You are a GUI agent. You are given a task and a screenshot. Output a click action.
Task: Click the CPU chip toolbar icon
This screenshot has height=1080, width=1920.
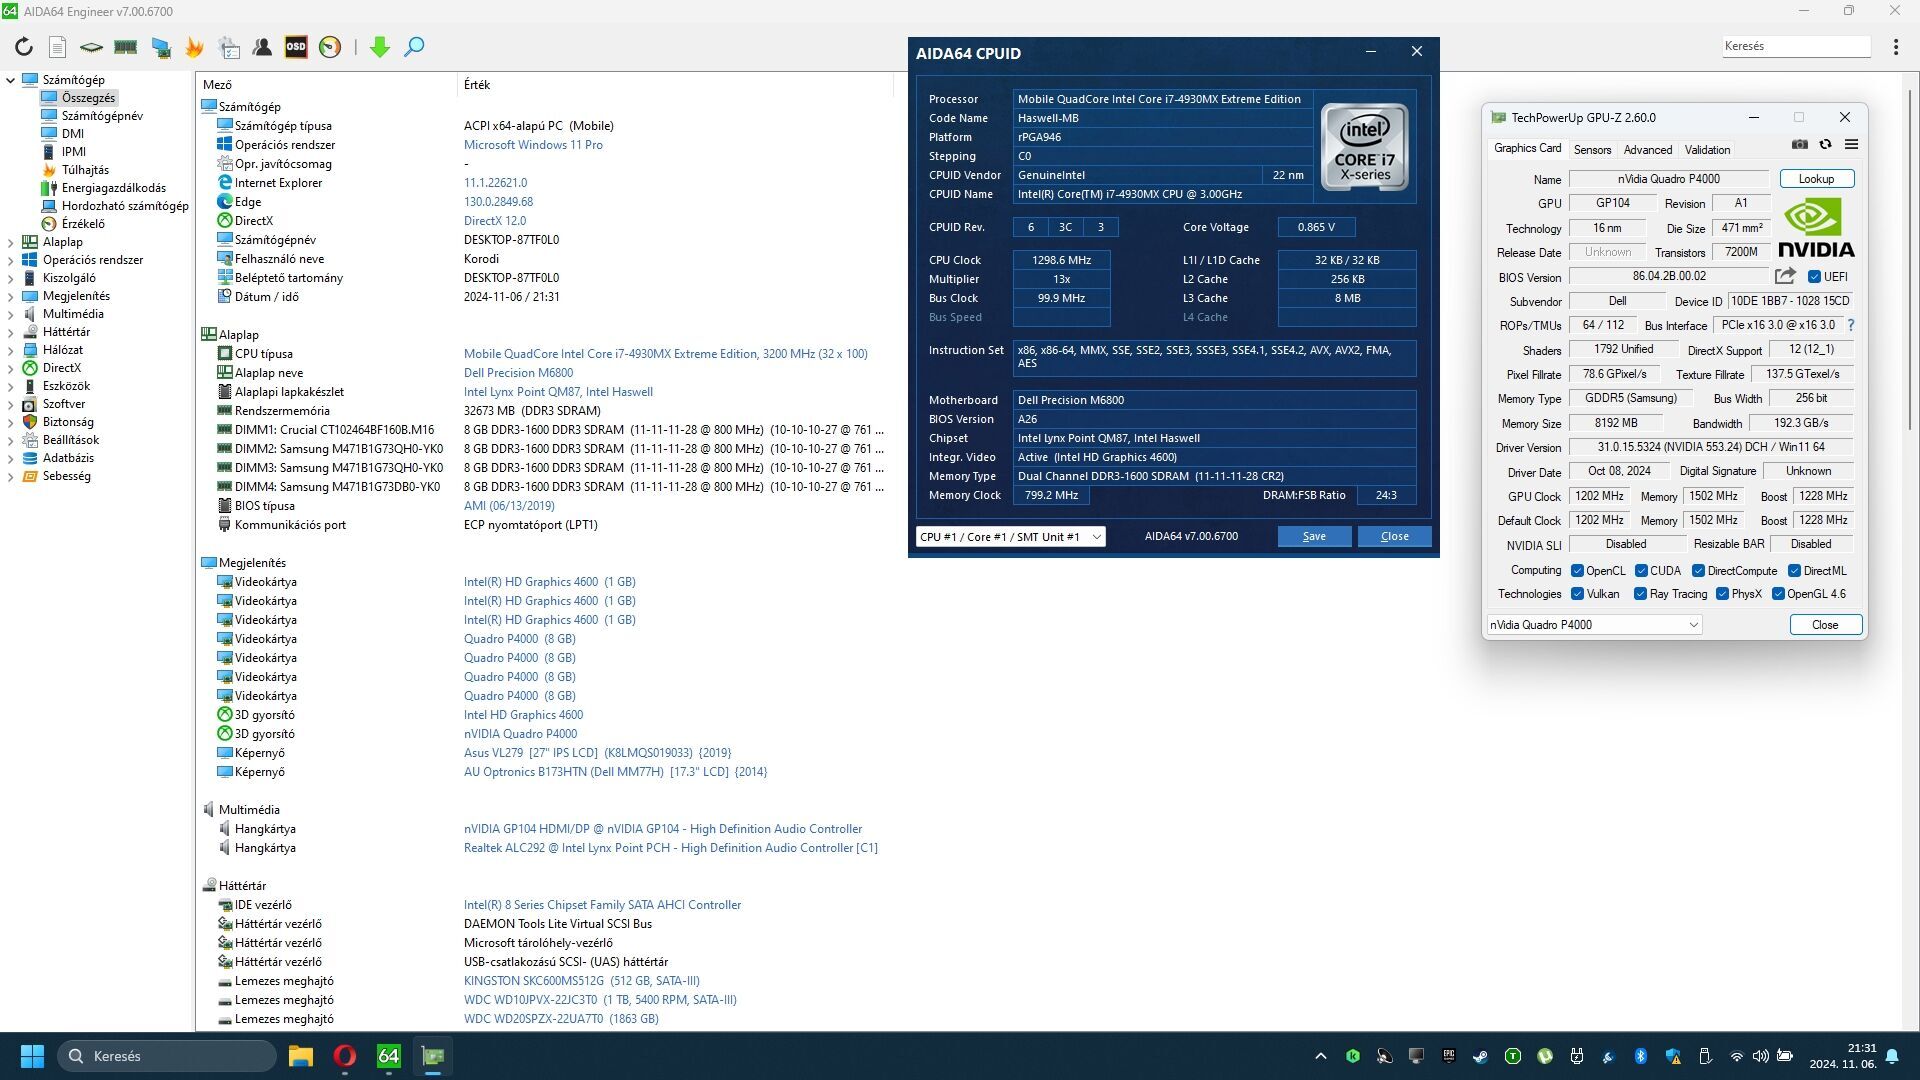[91, 47]
